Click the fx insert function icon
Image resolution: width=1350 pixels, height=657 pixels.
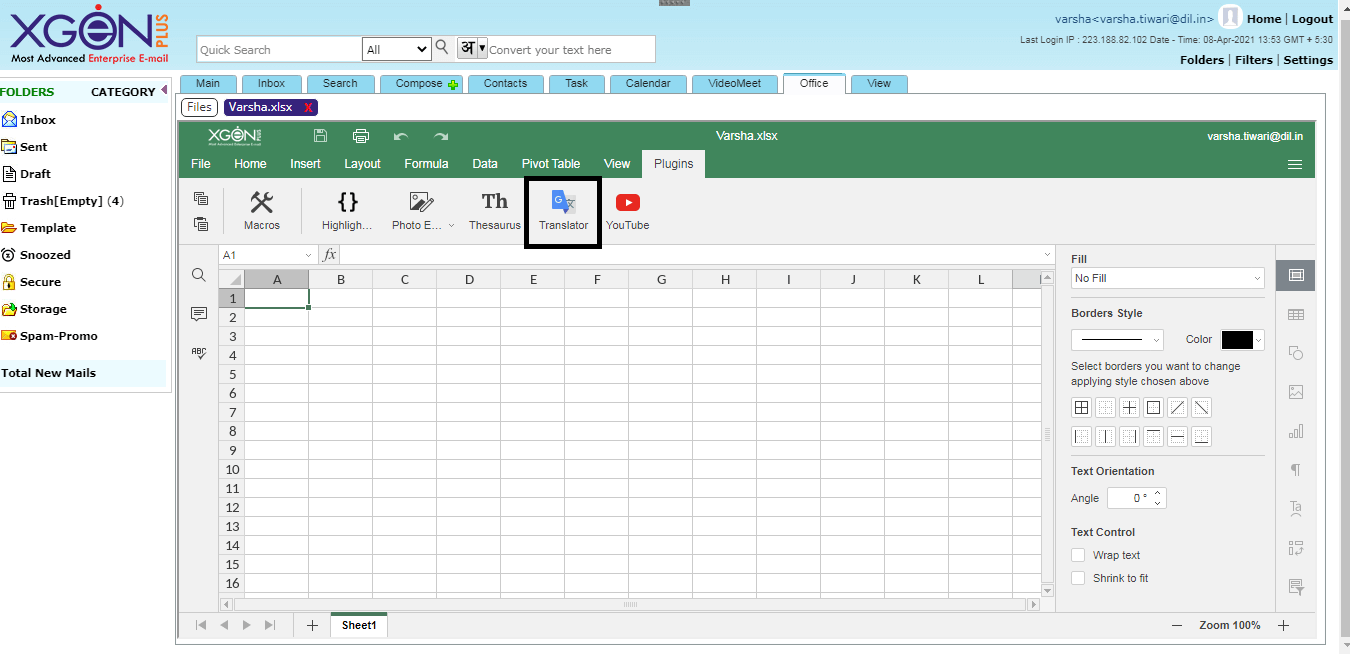point(329,255)
